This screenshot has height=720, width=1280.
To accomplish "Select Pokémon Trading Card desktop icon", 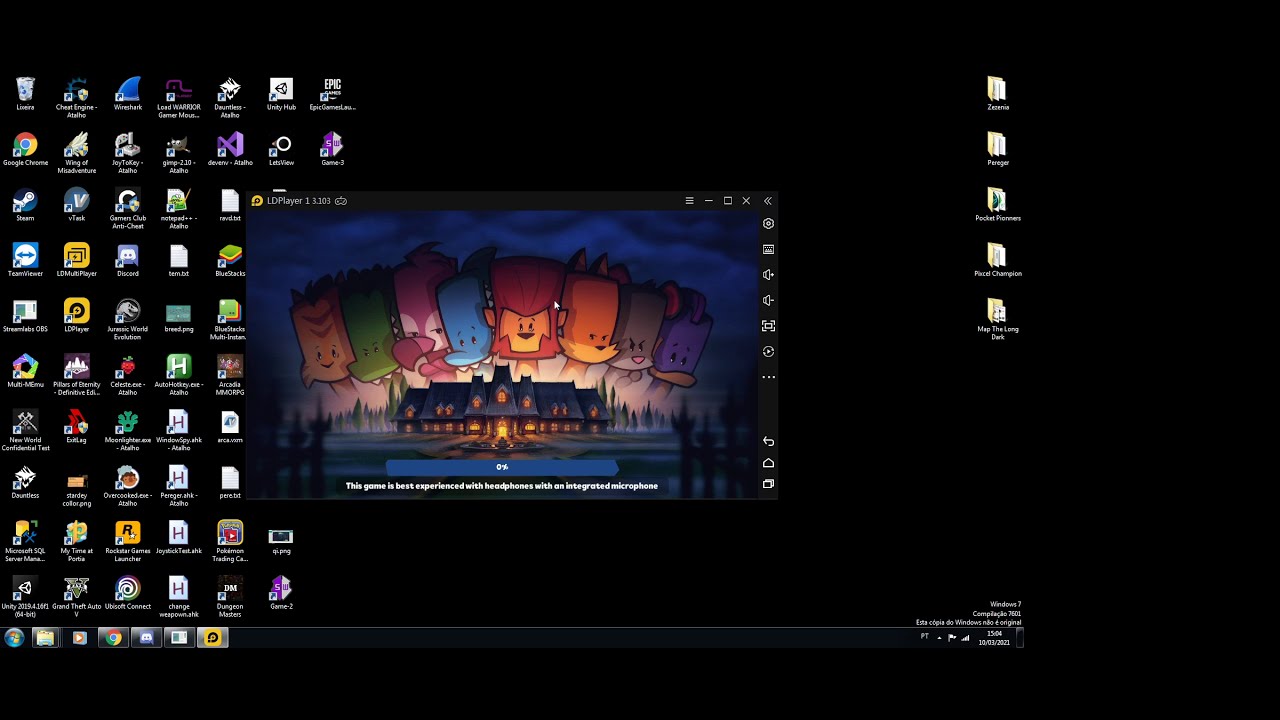I will [x=230, y=541].
